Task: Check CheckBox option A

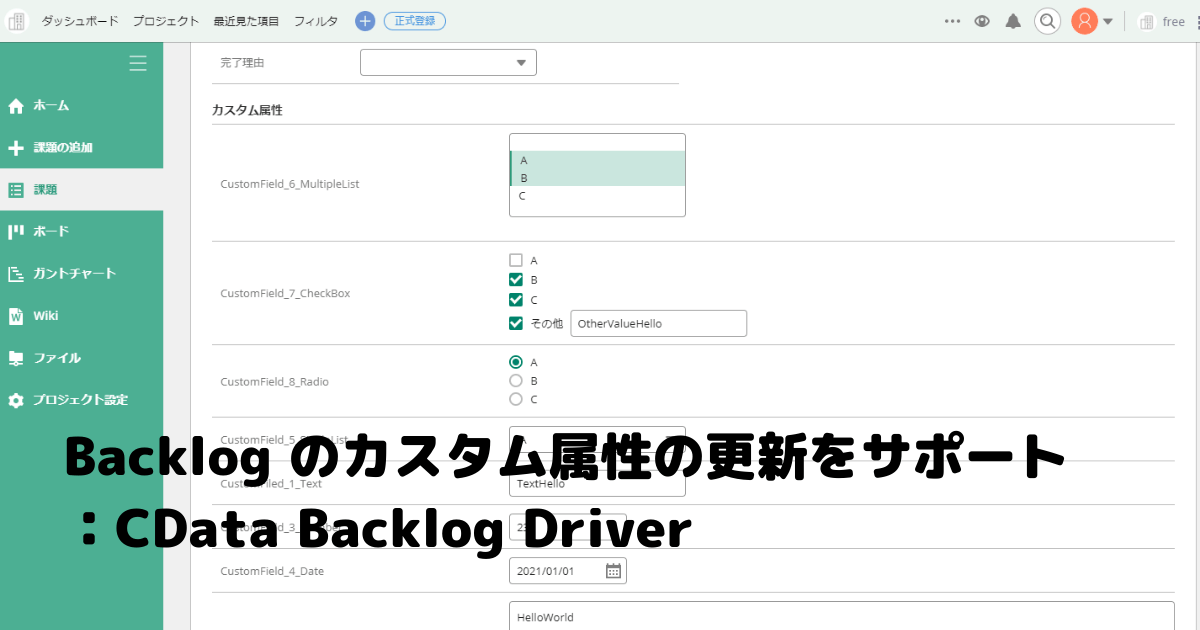Action: pos(516,260)
